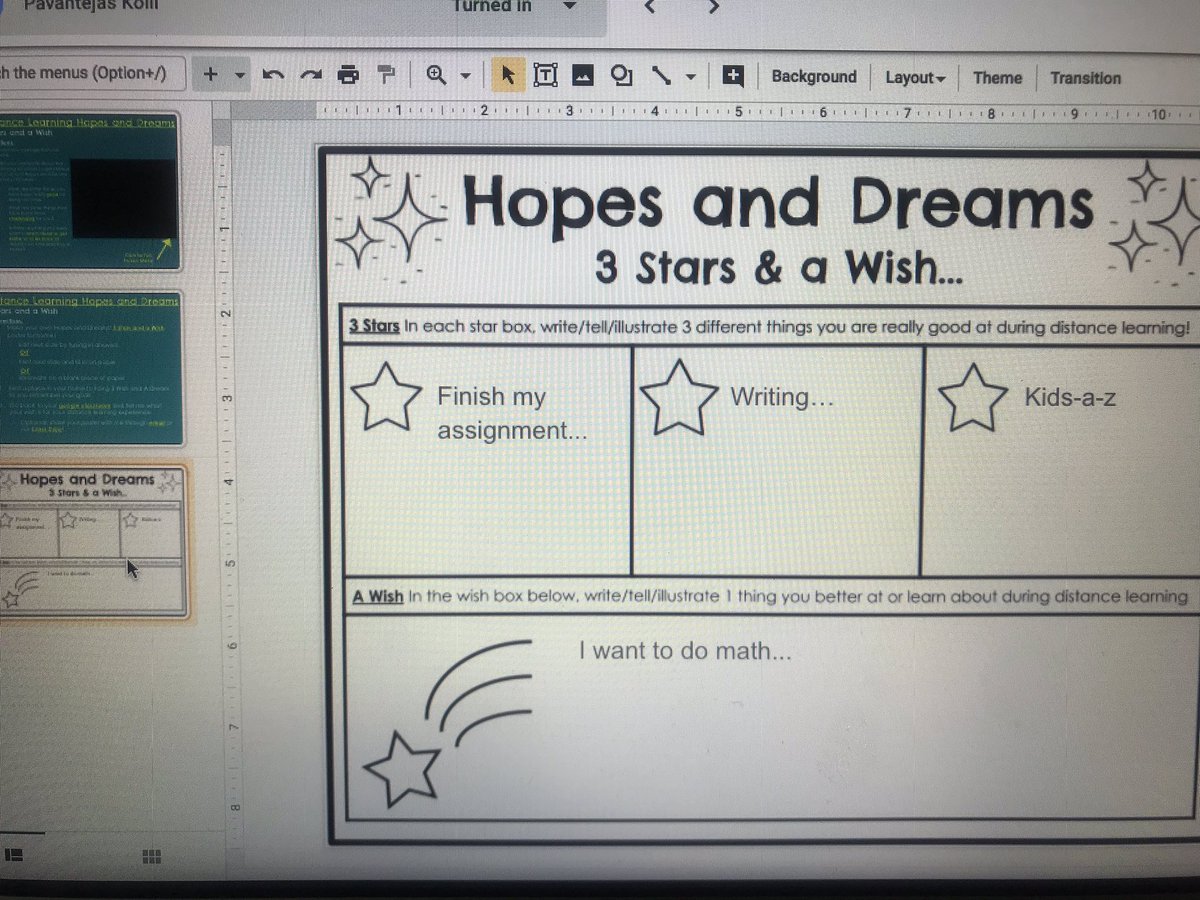Click the Background button

(x=814, y=77)
